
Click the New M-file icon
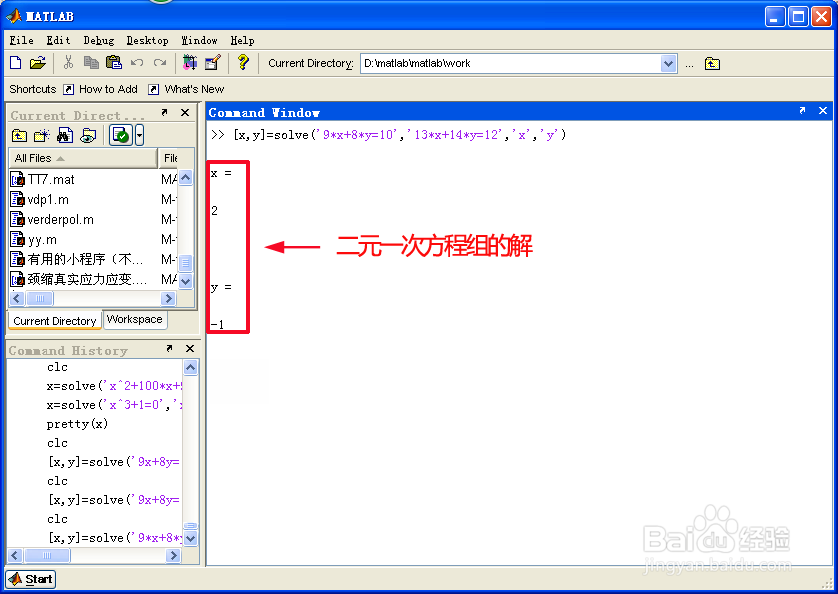[x=15, y=63]
